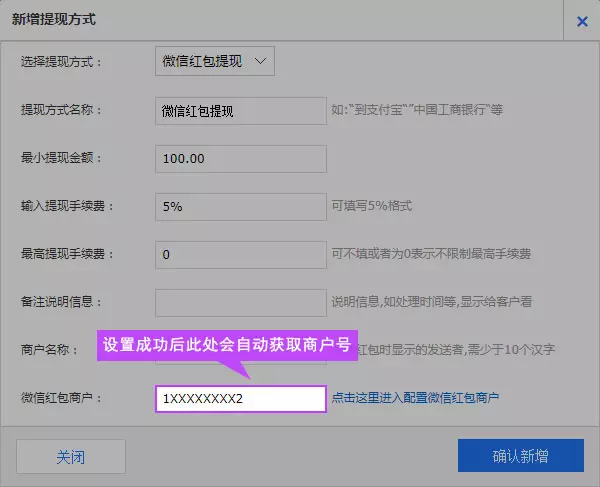Screen dimensions: 600x487
Task: Click the 确认新增 button
Action: (521, 456)
